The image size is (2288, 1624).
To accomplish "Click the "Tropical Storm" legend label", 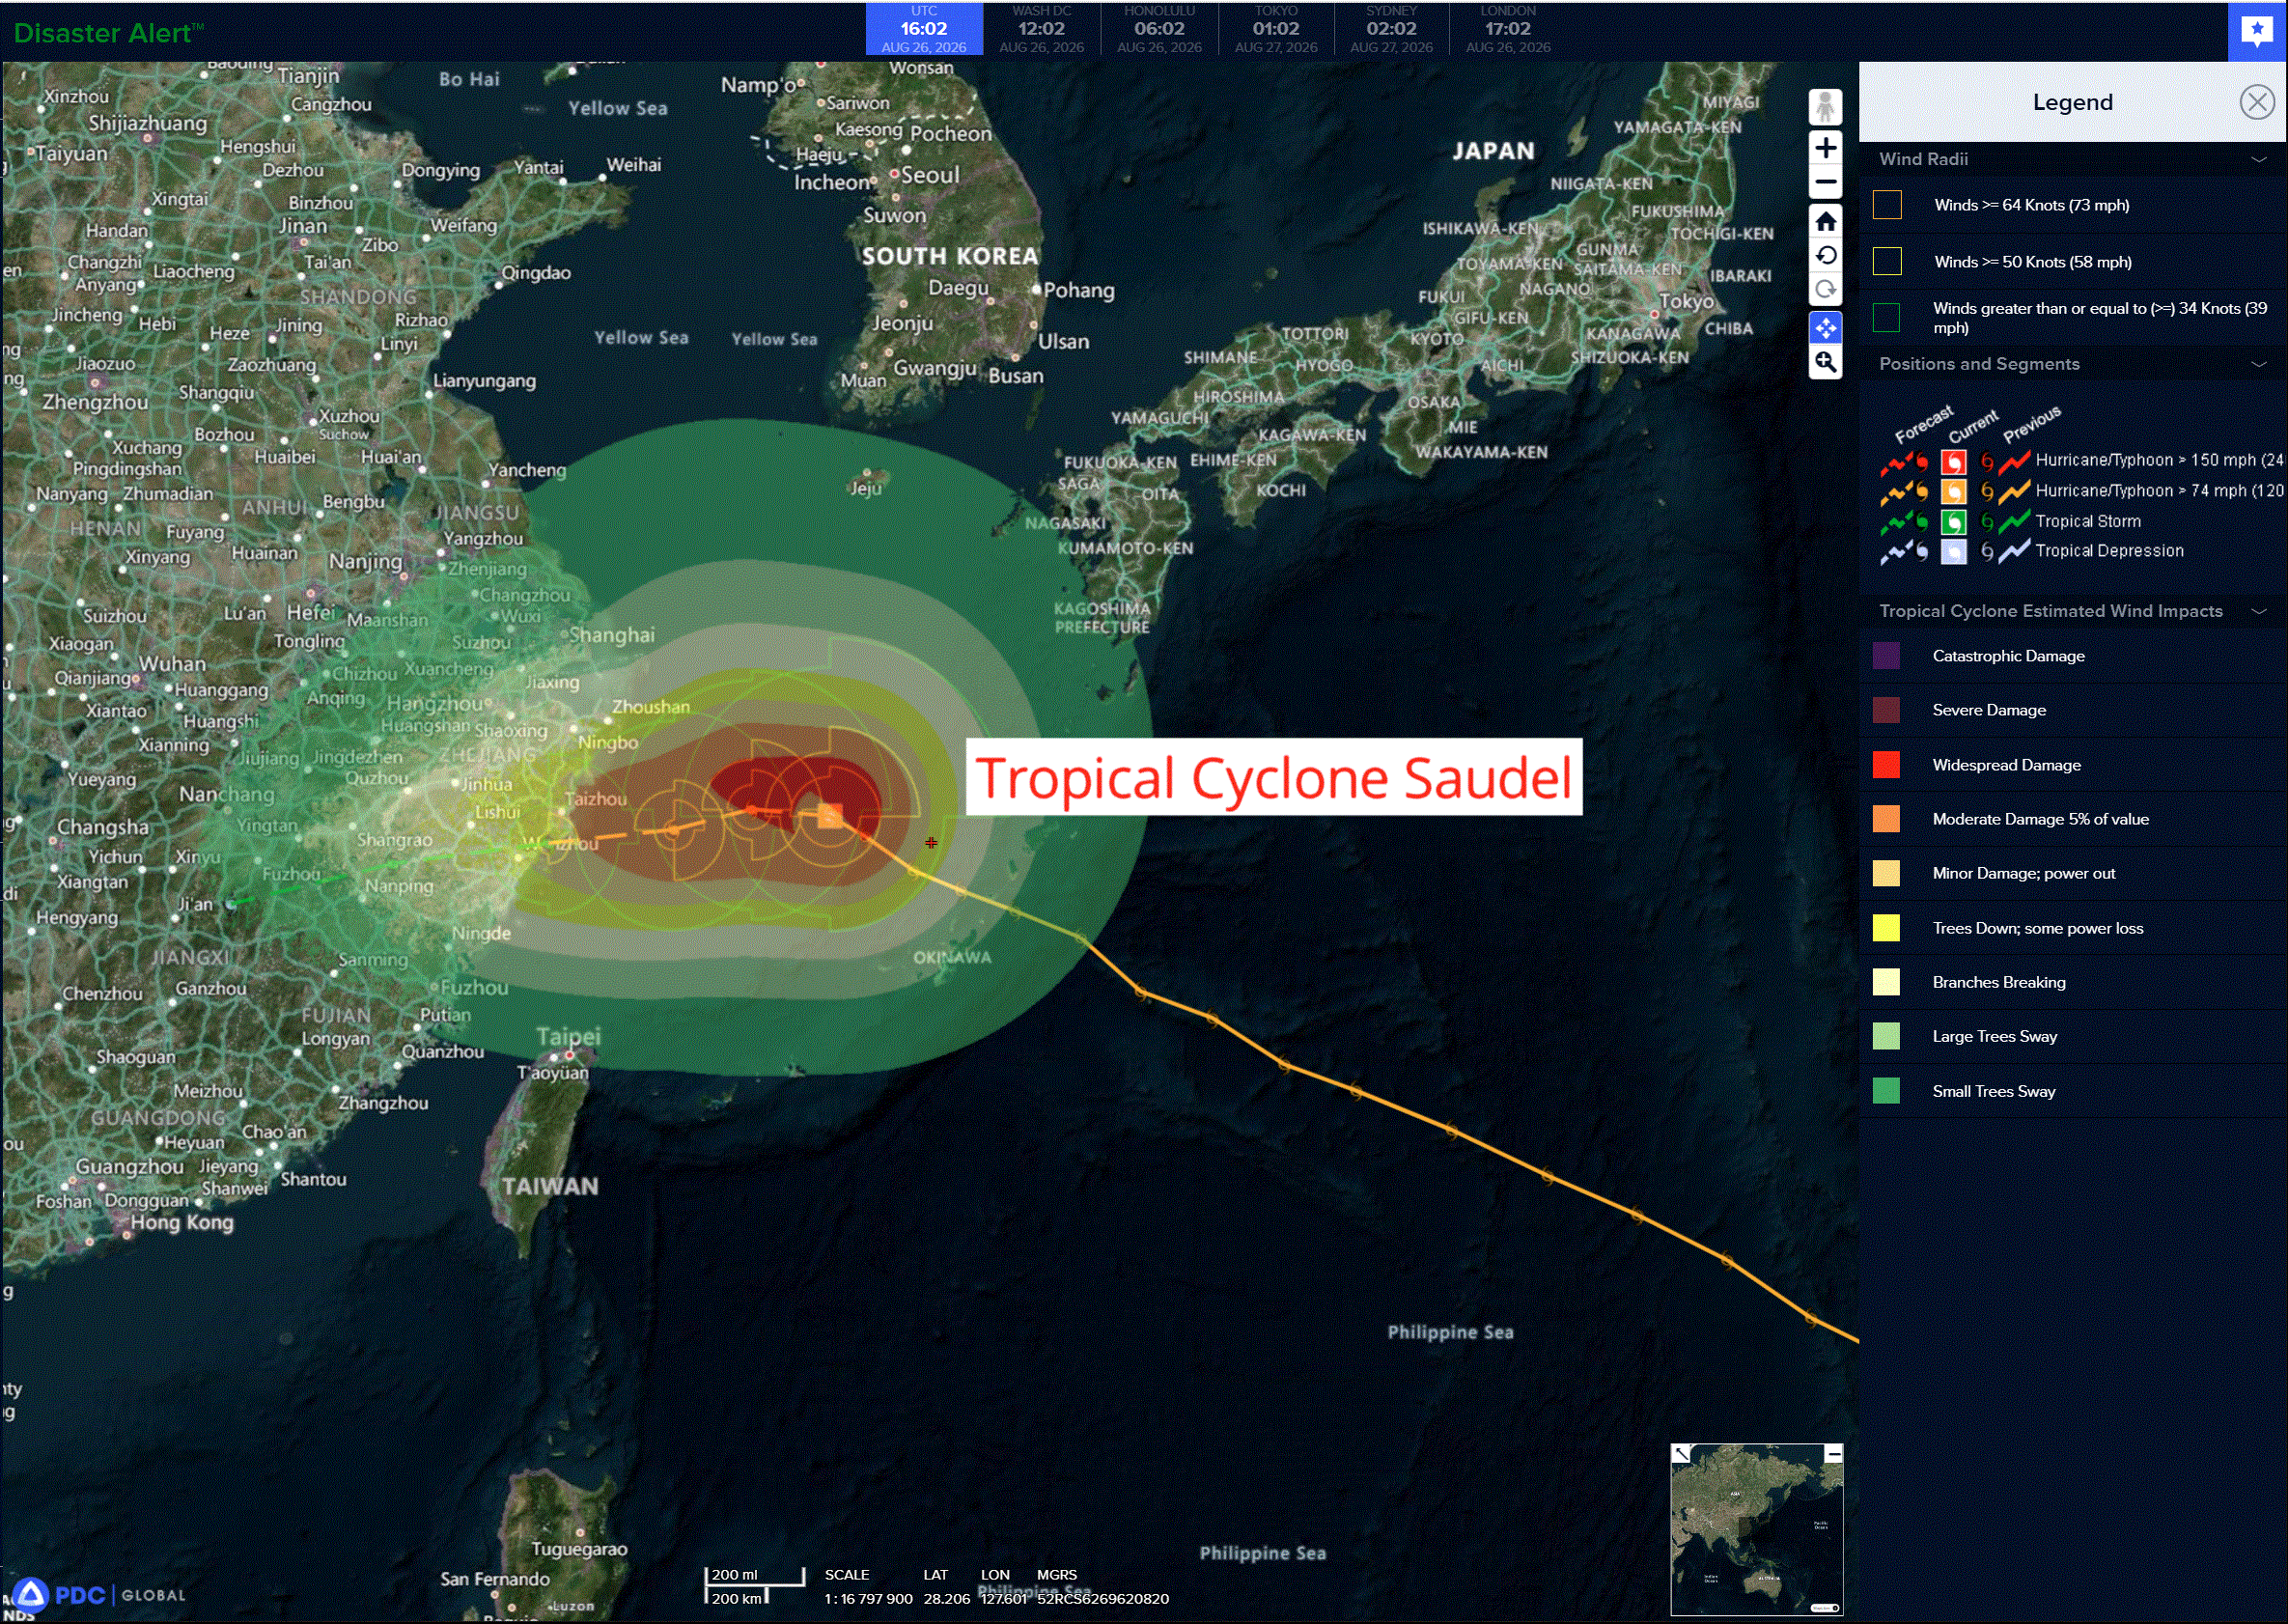I will (x=2088, y=521).
